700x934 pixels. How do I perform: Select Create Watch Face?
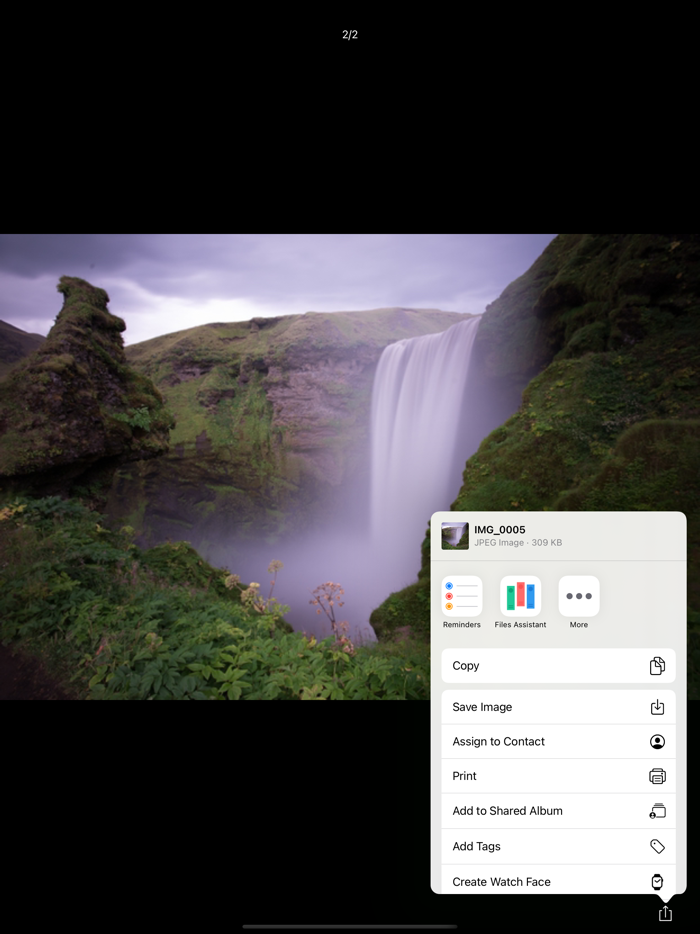[558, 881]
